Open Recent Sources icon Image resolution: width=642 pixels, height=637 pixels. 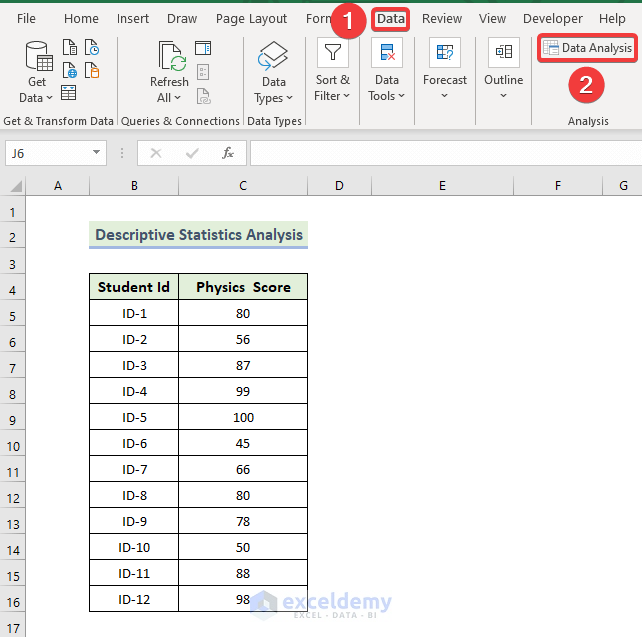click(x=92, y=47)
